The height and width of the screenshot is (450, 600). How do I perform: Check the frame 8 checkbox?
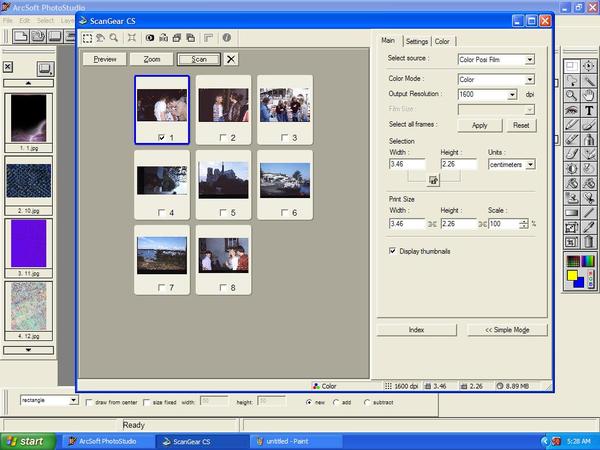click(223, 287)
